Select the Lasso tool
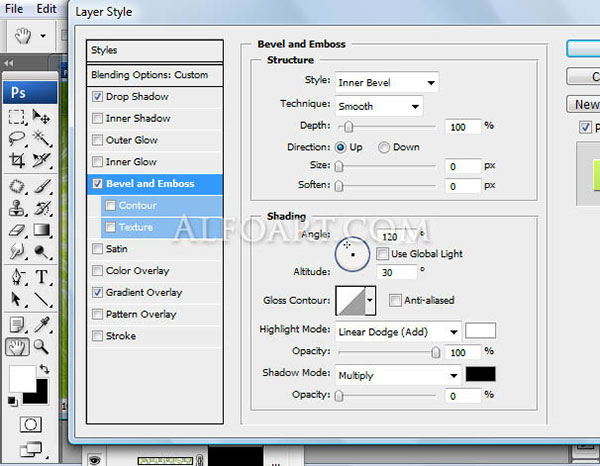Screen dimensions: 600x466 [16, 138]
